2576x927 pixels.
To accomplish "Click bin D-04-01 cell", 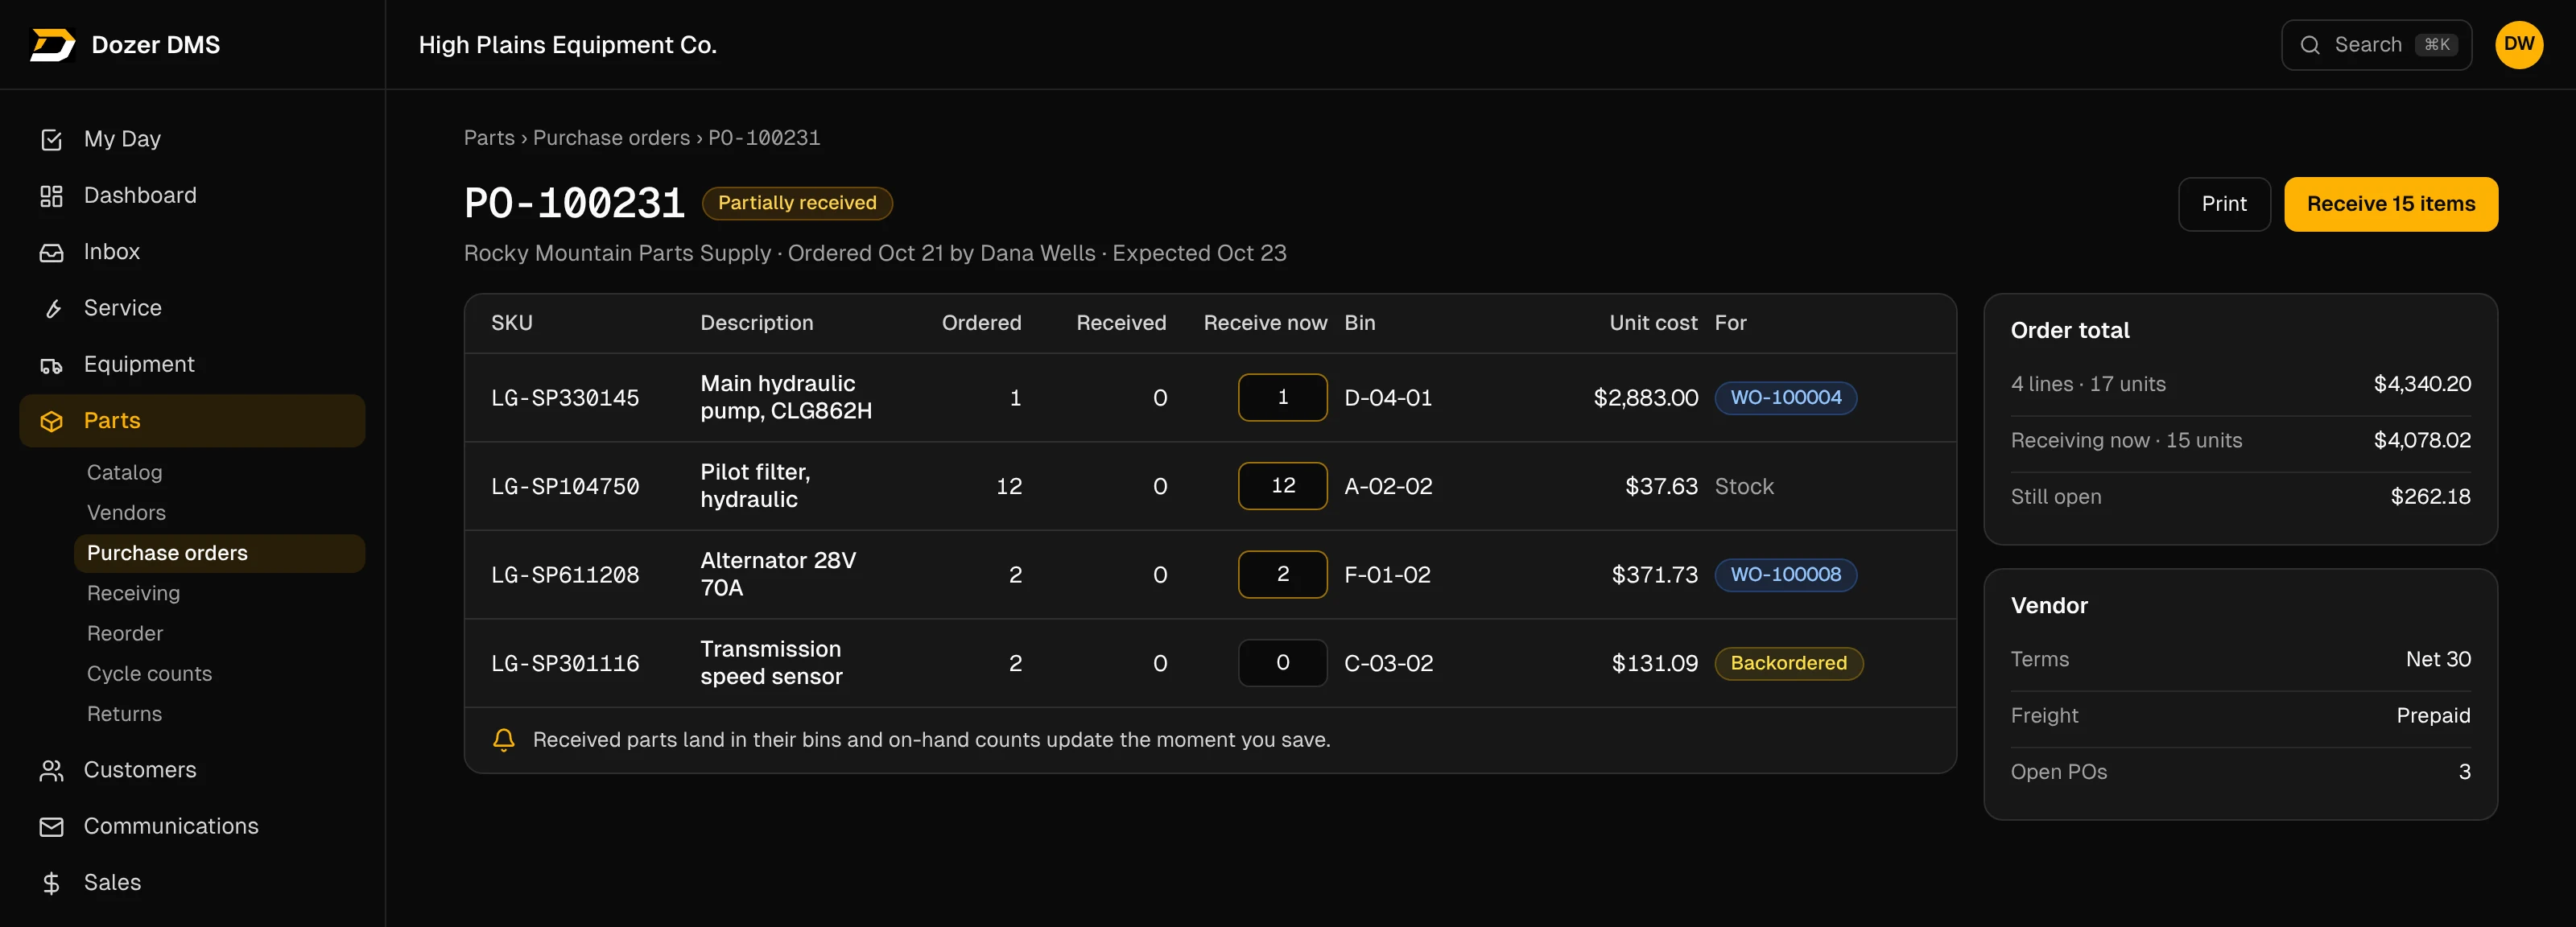I will (x=1388, y=398).
